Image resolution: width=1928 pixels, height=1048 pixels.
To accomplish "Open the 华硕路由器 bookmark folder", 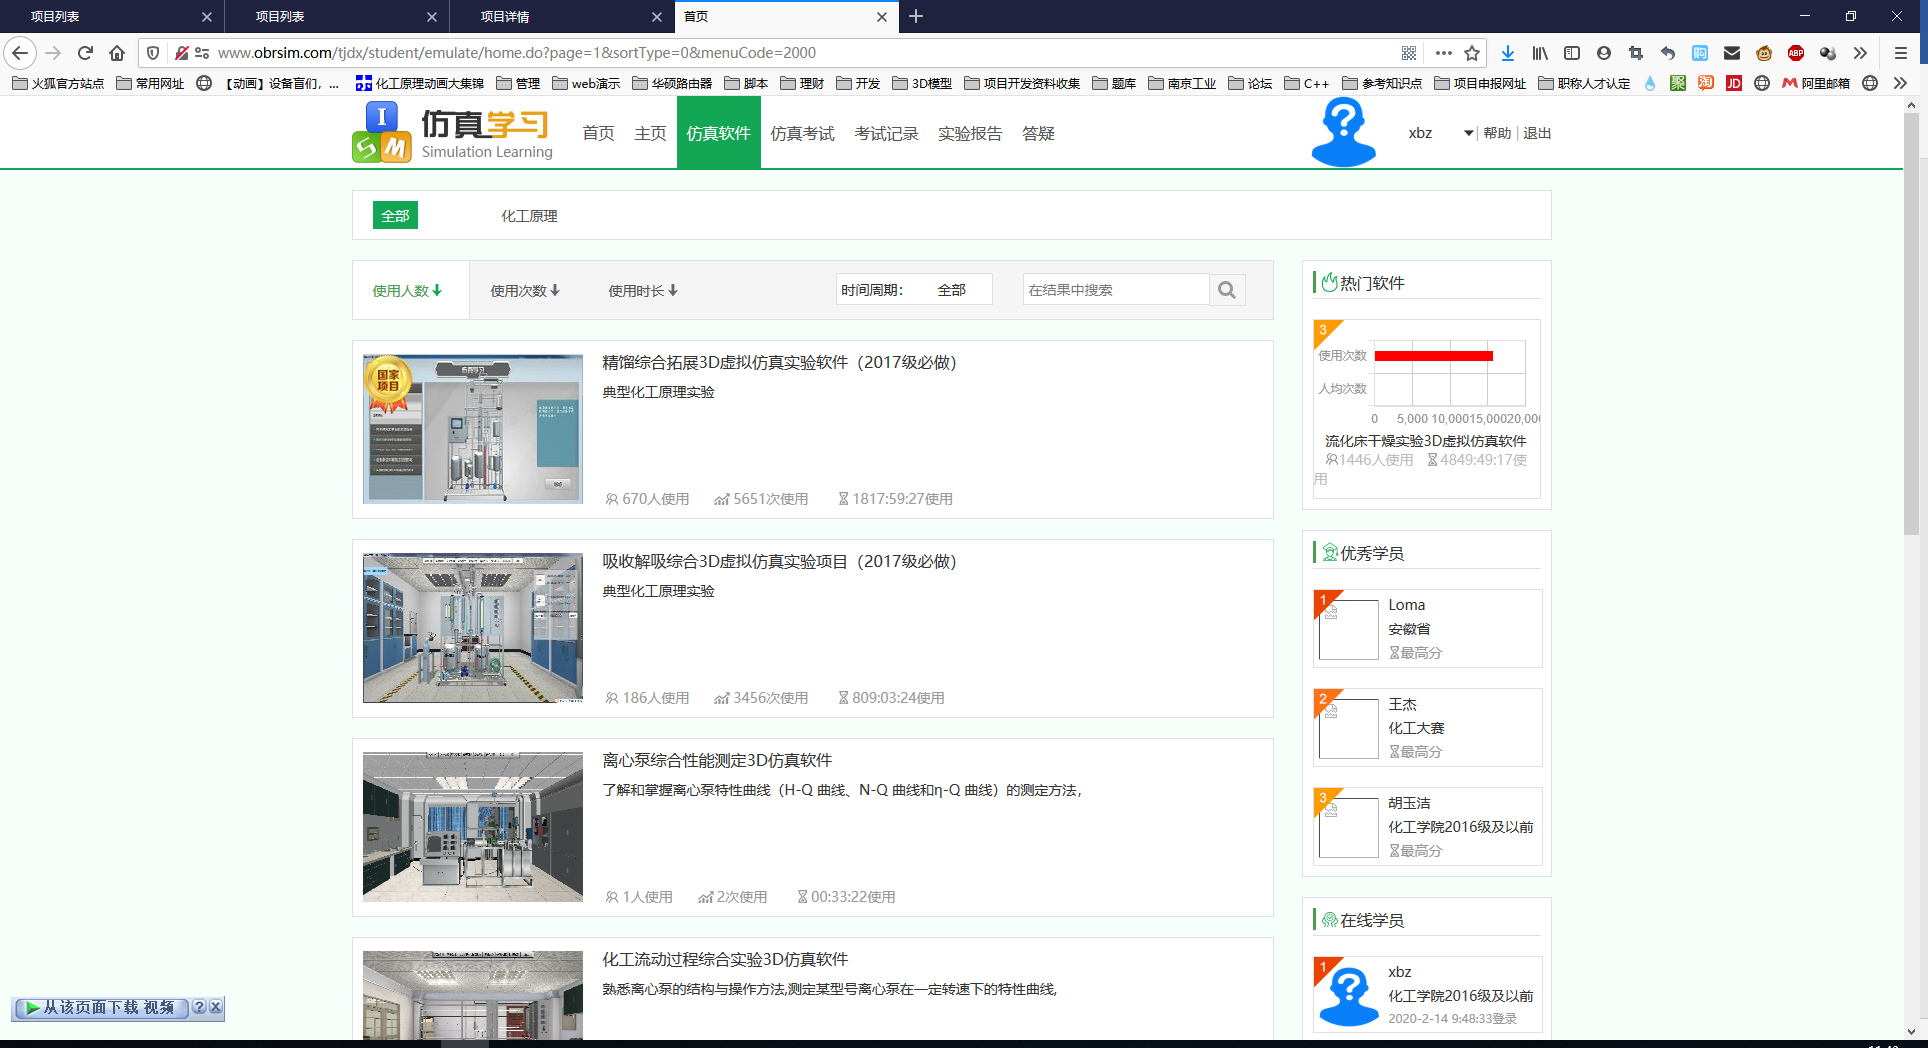I will tap(672, 83).
